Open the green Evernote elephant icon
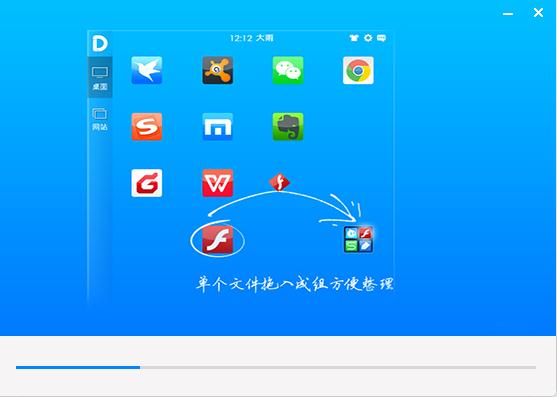557x397 pixels. click(288, 127)
